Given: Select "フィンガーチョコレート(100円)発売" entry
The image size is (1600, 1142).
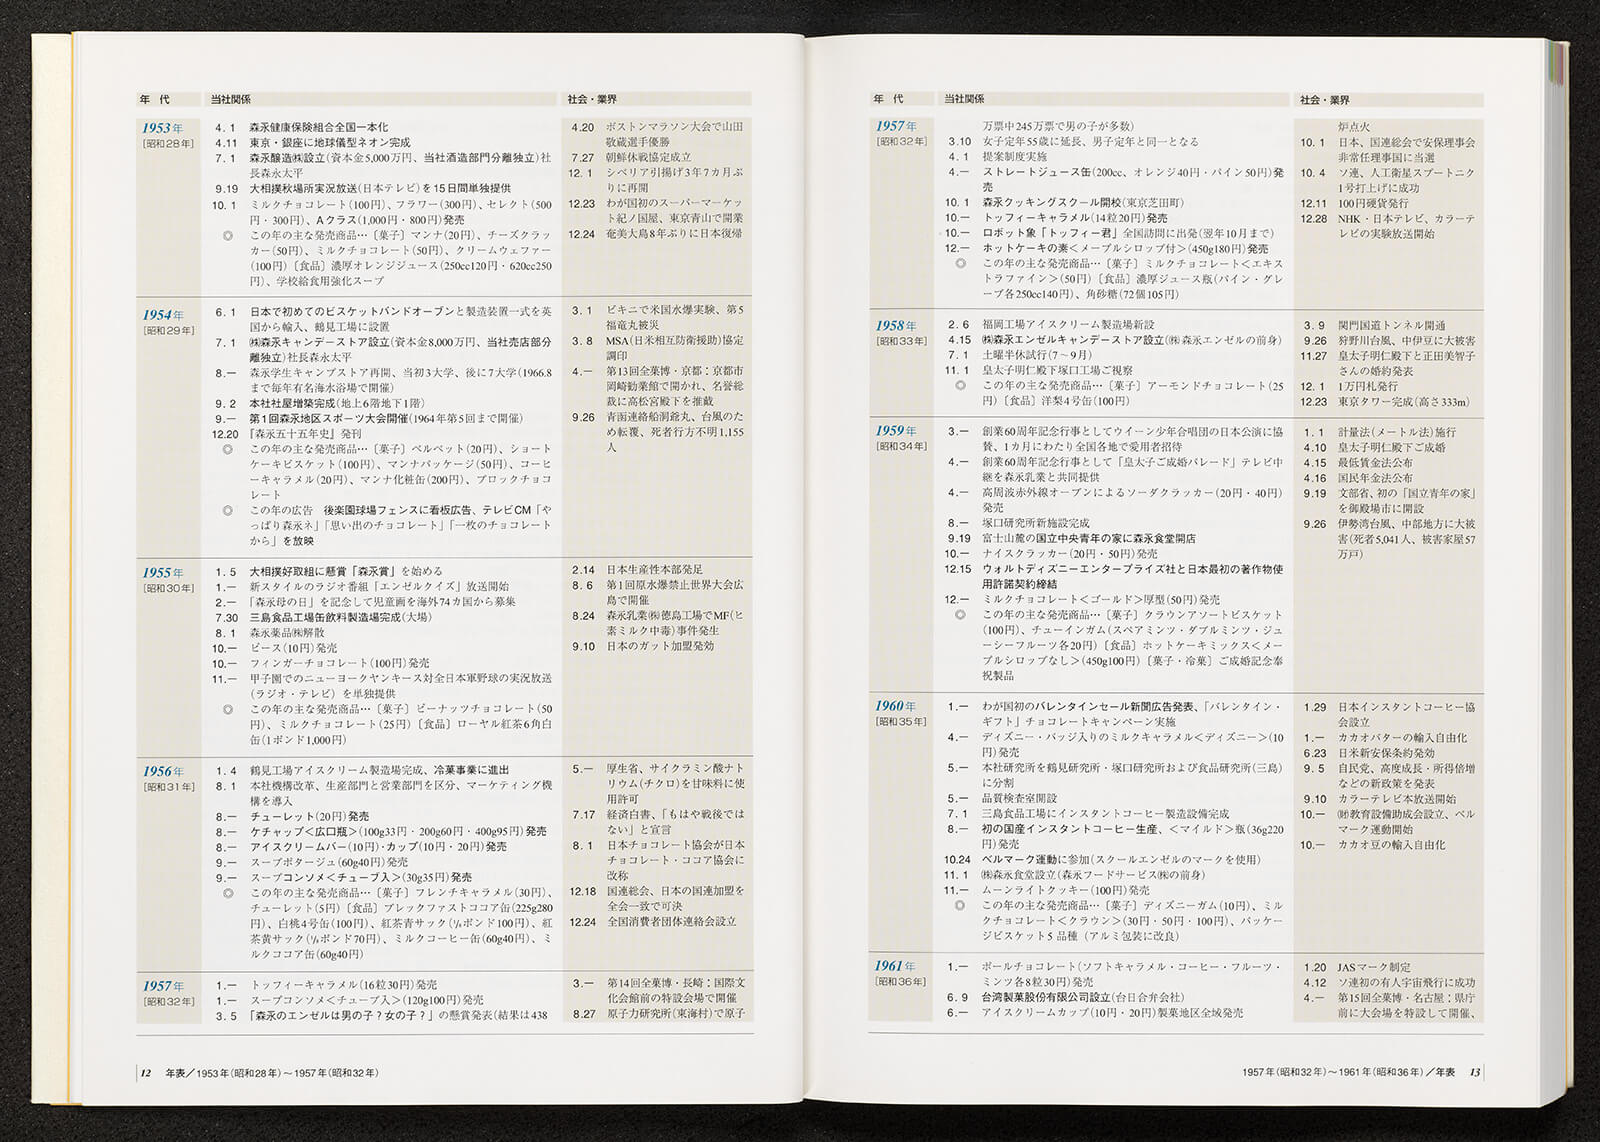Looking at the screenshot, I should 339,663.
